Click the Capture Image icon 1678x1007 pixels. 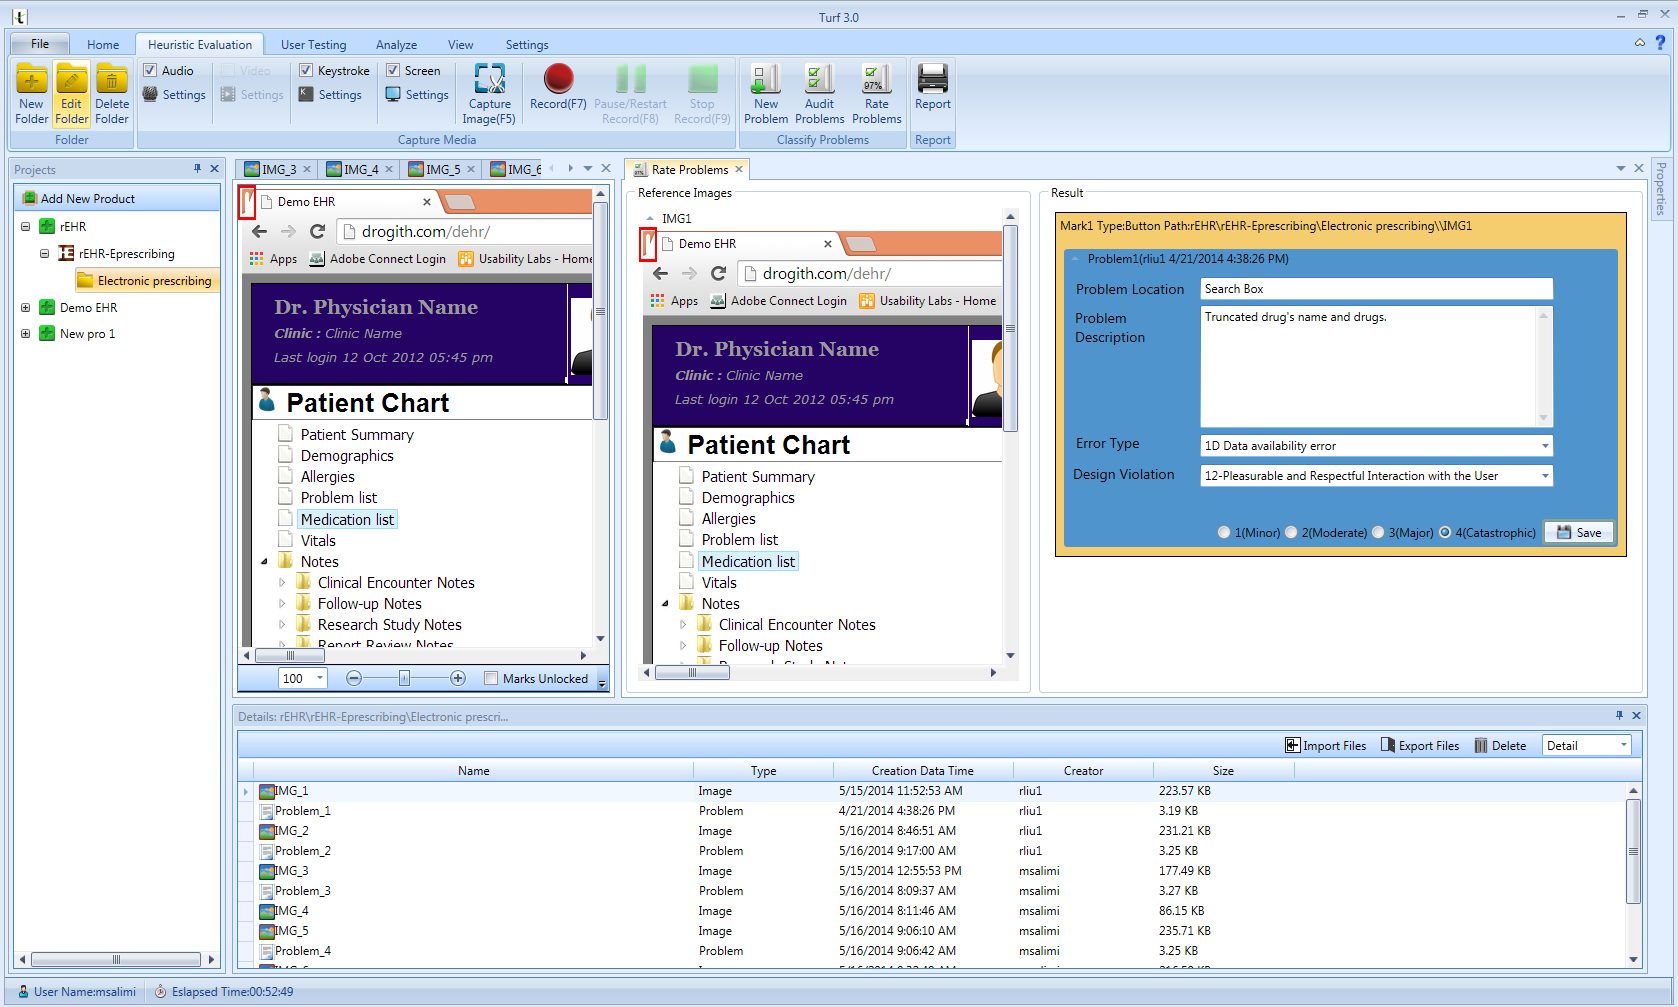coord(489,80)
